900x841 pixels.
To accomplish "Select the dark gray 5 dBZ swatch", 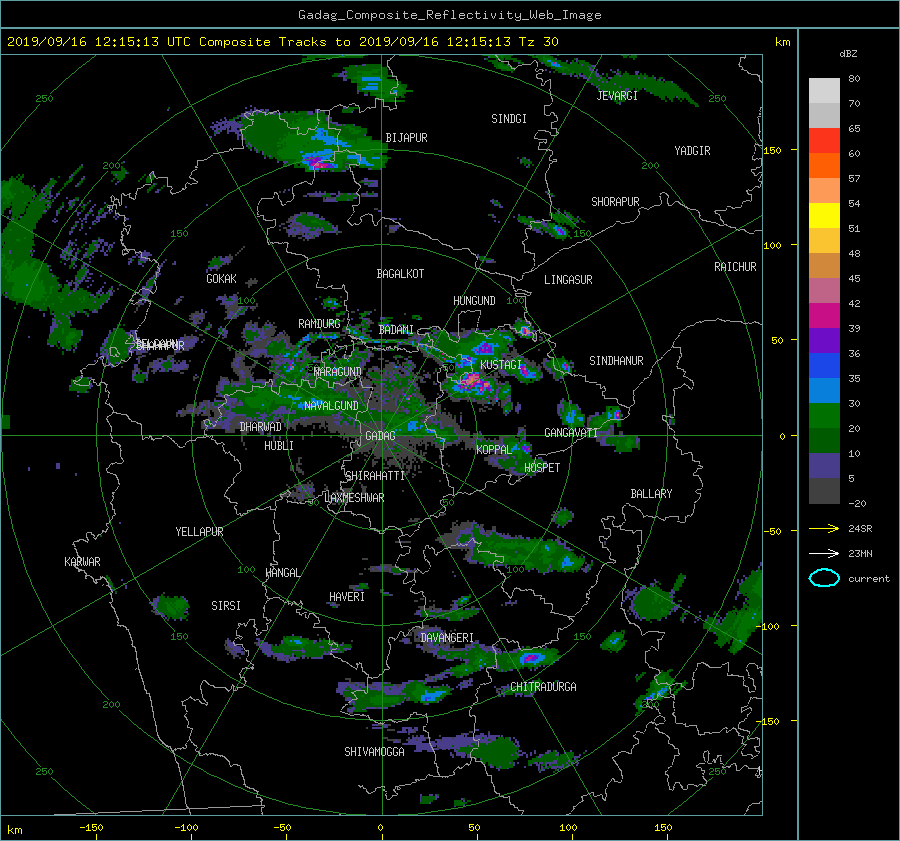I will pos(824,491).
